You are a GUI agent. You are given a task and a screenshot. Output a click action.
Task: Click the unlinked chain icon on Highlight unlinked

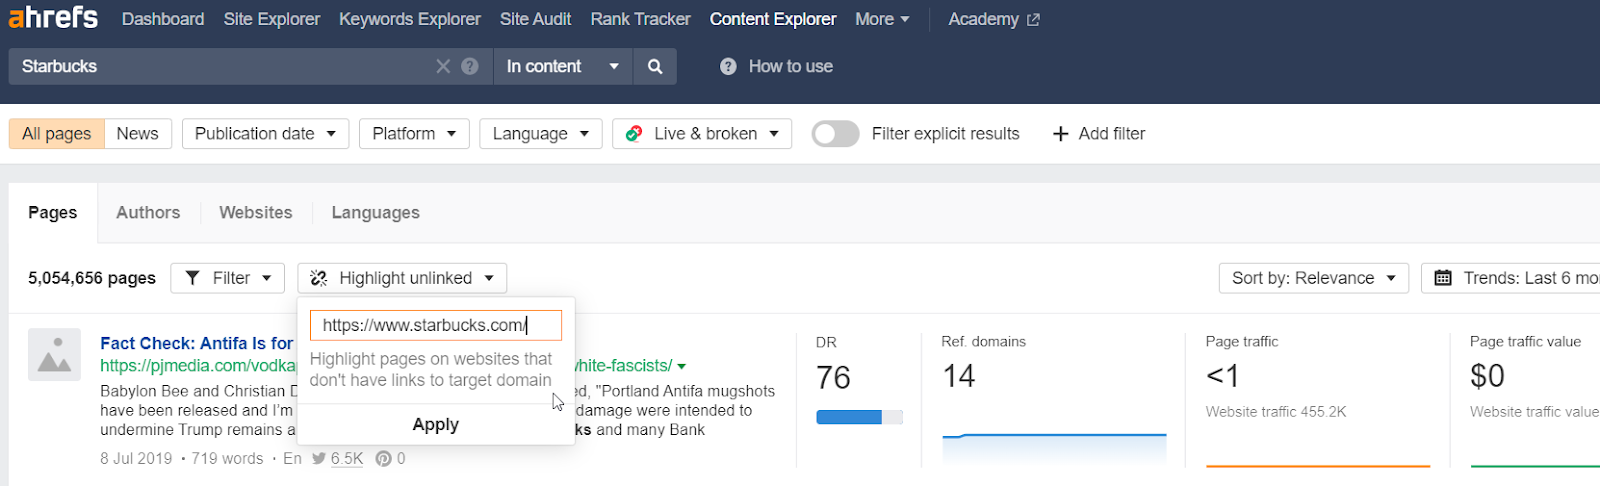click(x=319, y=278)
